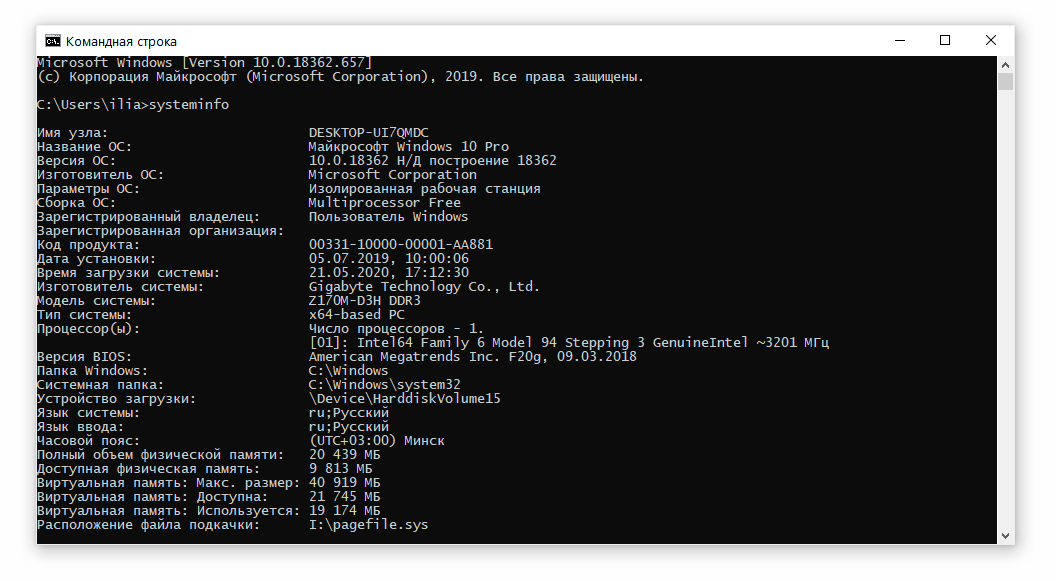Click 'Gigabyte Technology Co., Ltd.' value

tap(424, 287)
